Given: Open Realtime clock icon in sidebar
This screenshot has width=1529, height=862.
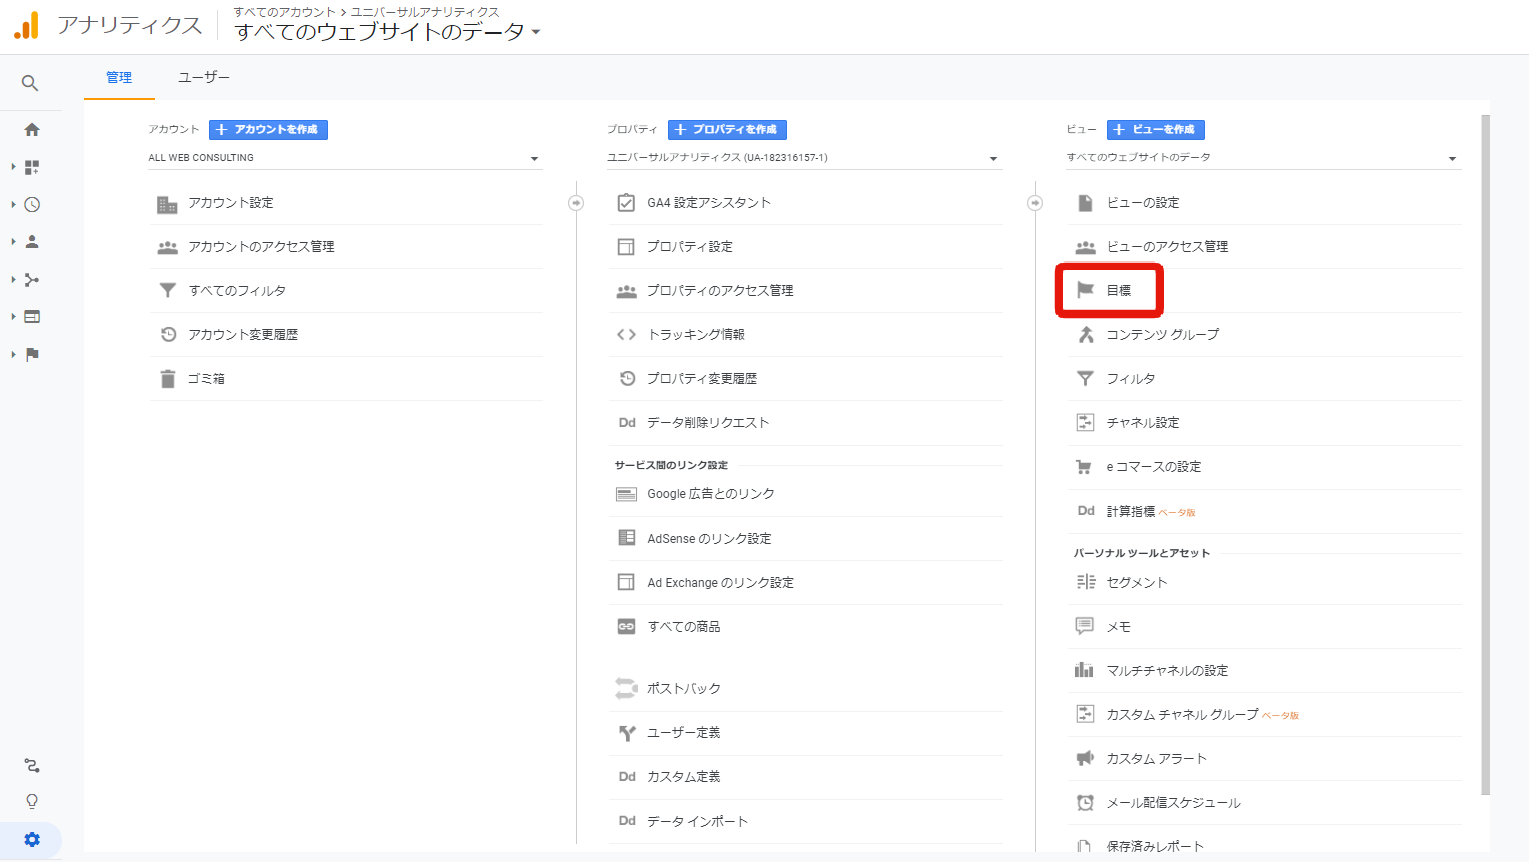Looking at the screenshot, I should (32, 204).
